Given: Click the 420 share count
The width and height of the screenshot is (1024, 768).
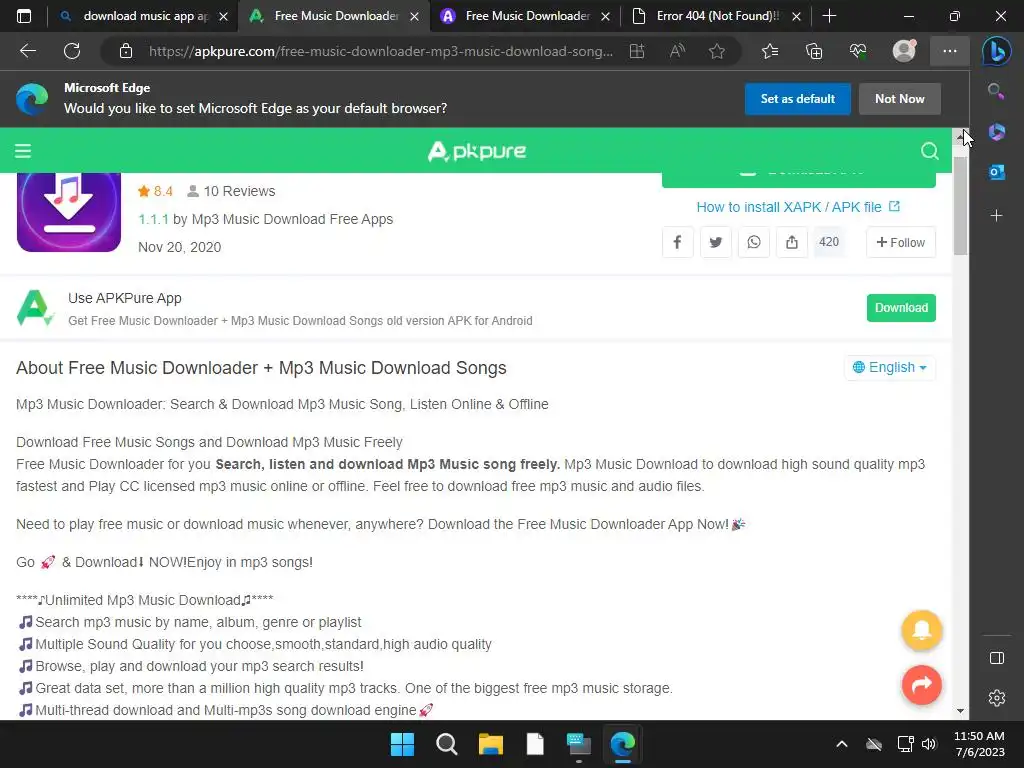Looking at the screenshot, I should pos(829,242).
